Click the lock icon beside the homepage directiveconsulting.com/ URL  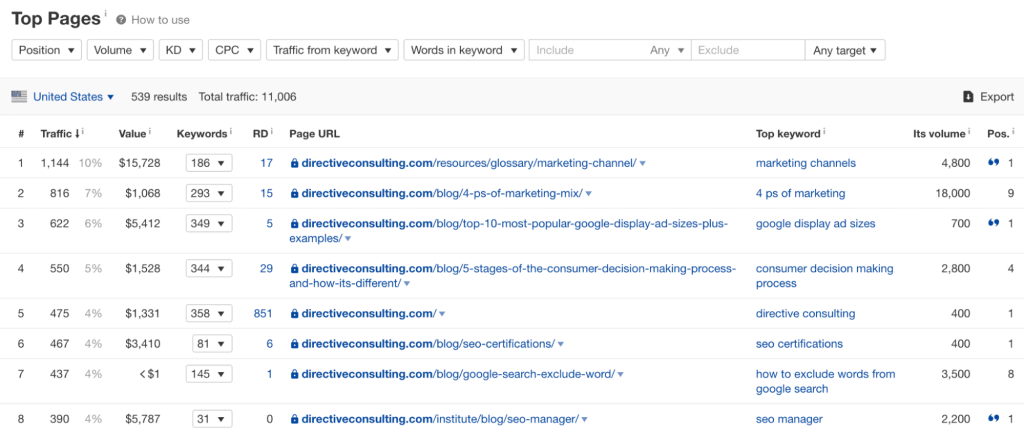click(x=295, y=314)
